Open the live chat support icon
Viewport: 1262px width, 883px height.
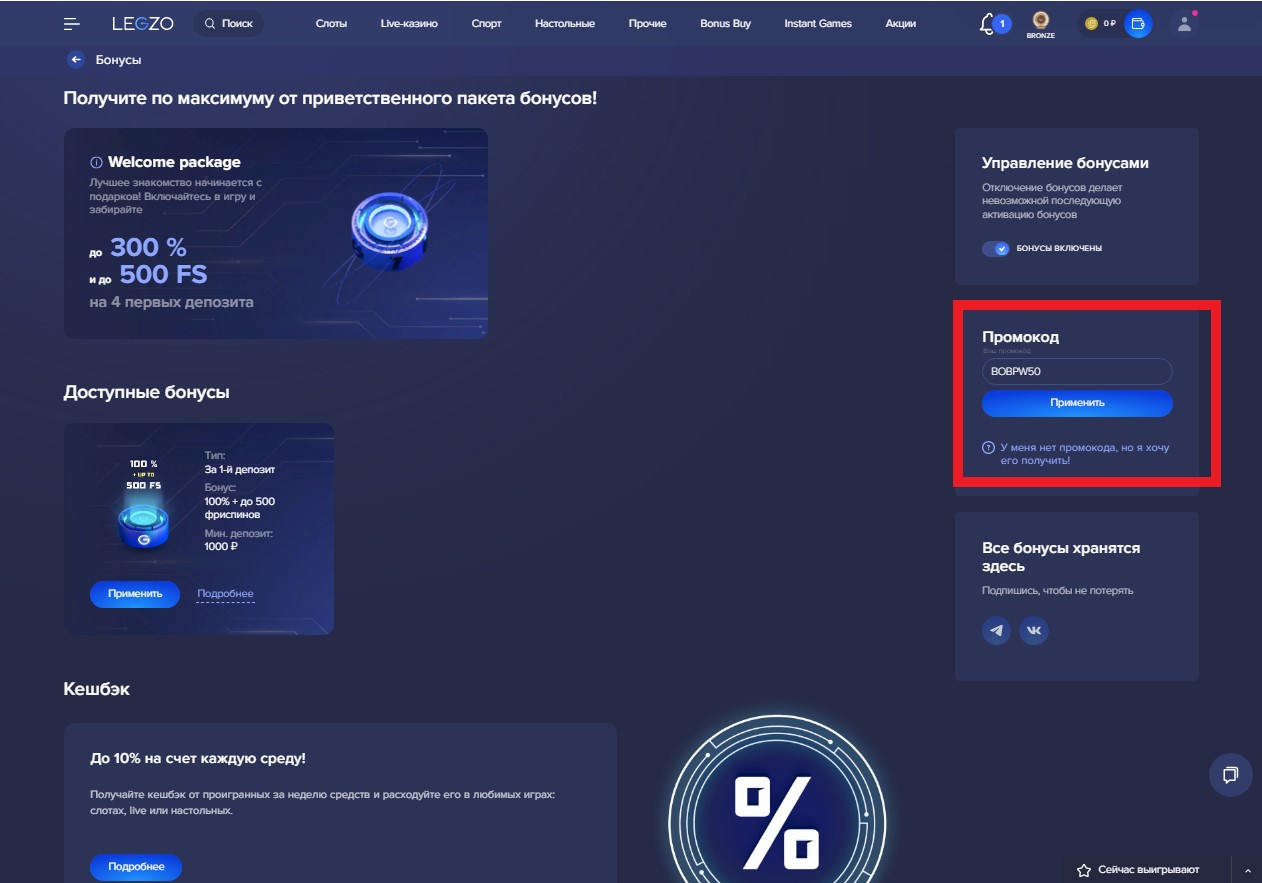tap(1230, 775)
